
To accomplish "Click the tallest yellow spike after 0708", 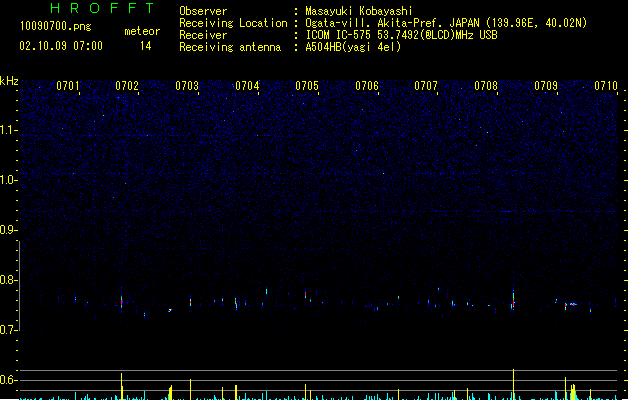I will (x=513, y=384).
